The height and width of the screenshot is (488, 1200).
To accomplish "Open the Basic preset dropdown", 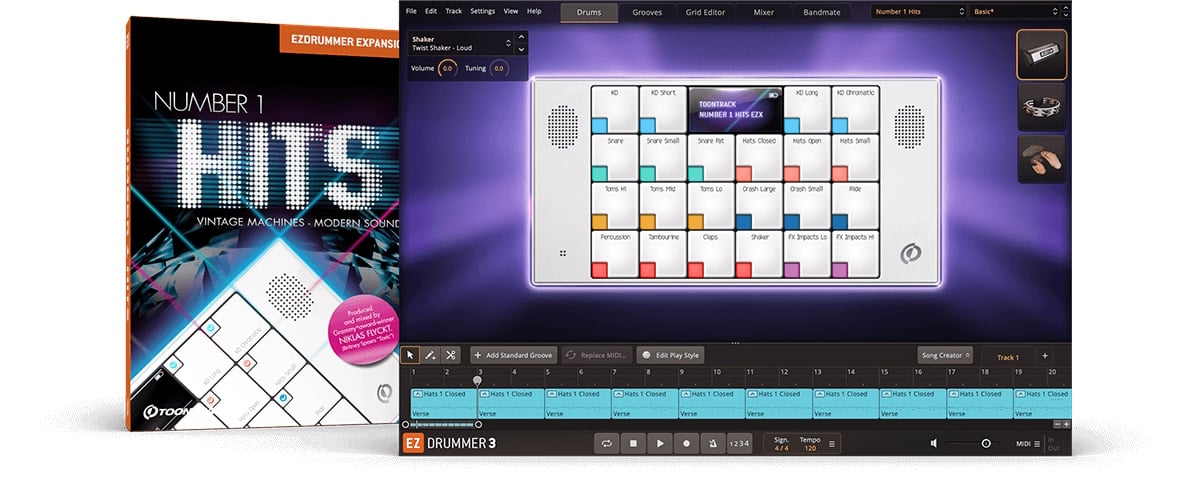I will pos(1014,12).
